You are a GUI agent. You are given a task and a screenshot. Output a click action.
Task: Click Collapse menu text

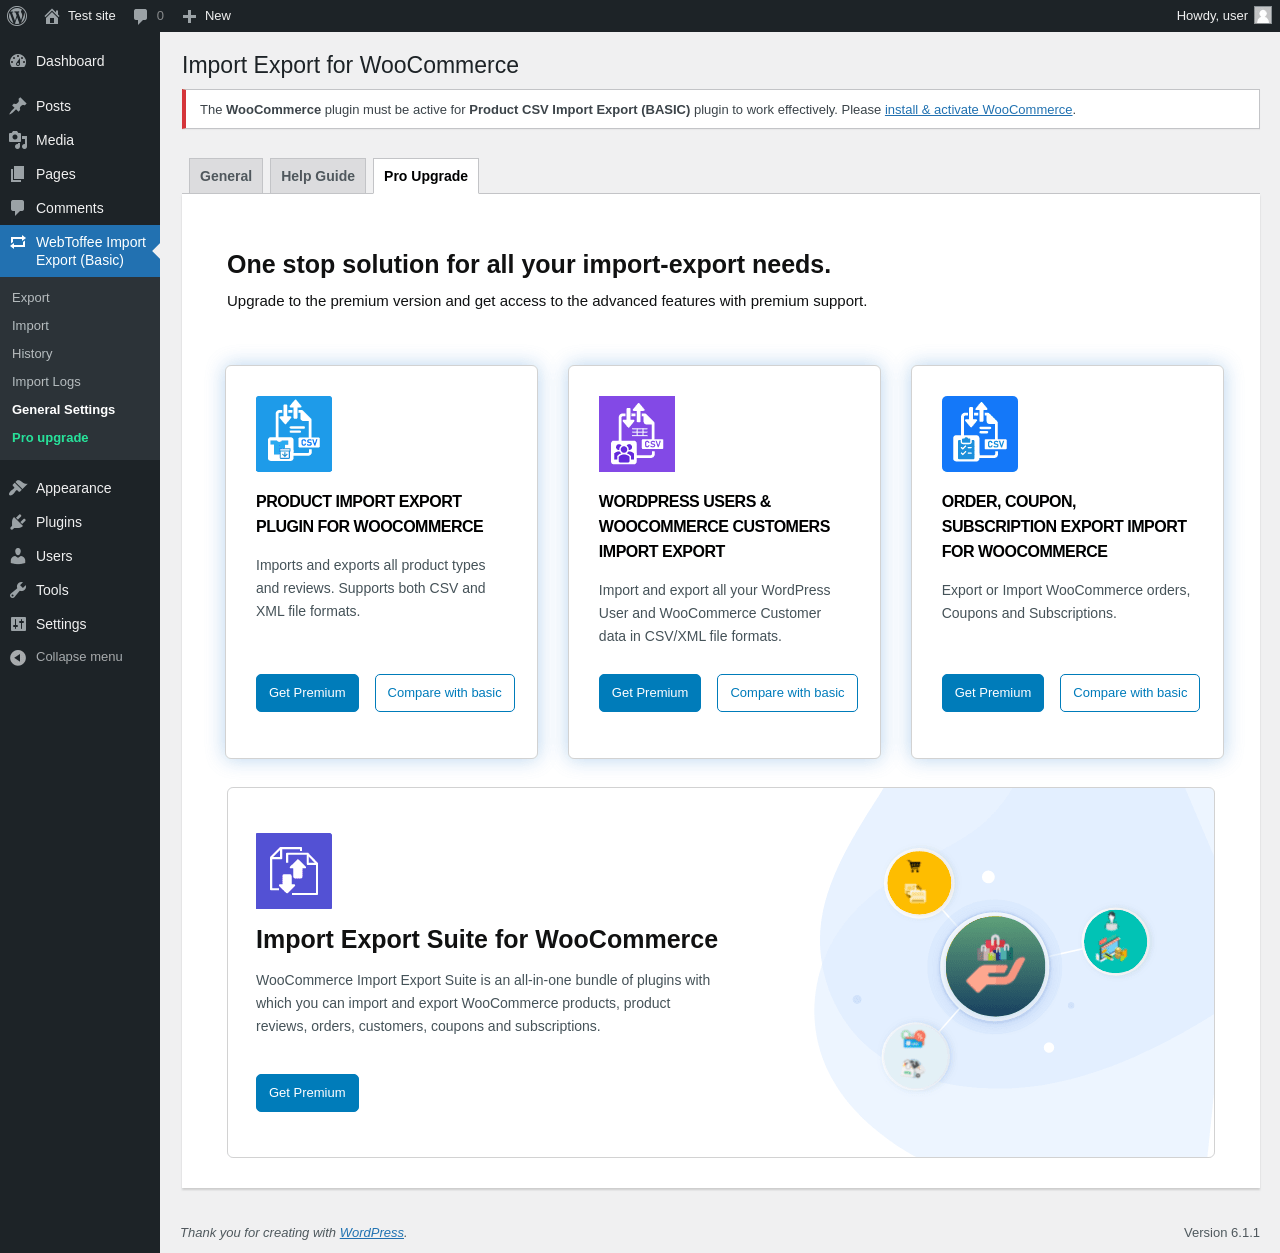[79, 657]
